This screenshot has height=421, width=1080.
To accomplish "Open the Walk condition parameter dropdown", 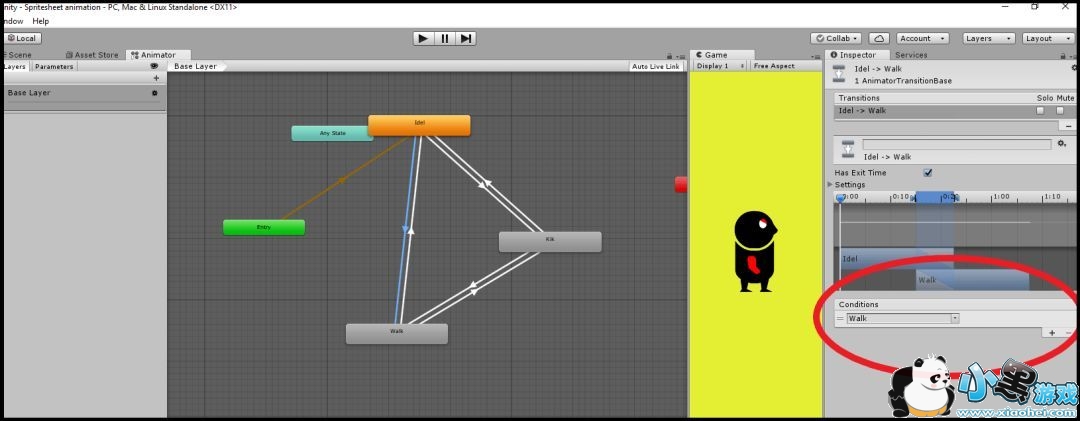I will click(x=903, y=318).
